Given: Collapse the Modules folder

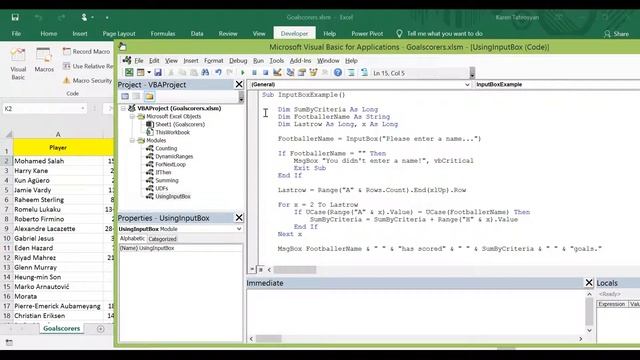Looking at the screenshot, I should pos(132,140).
